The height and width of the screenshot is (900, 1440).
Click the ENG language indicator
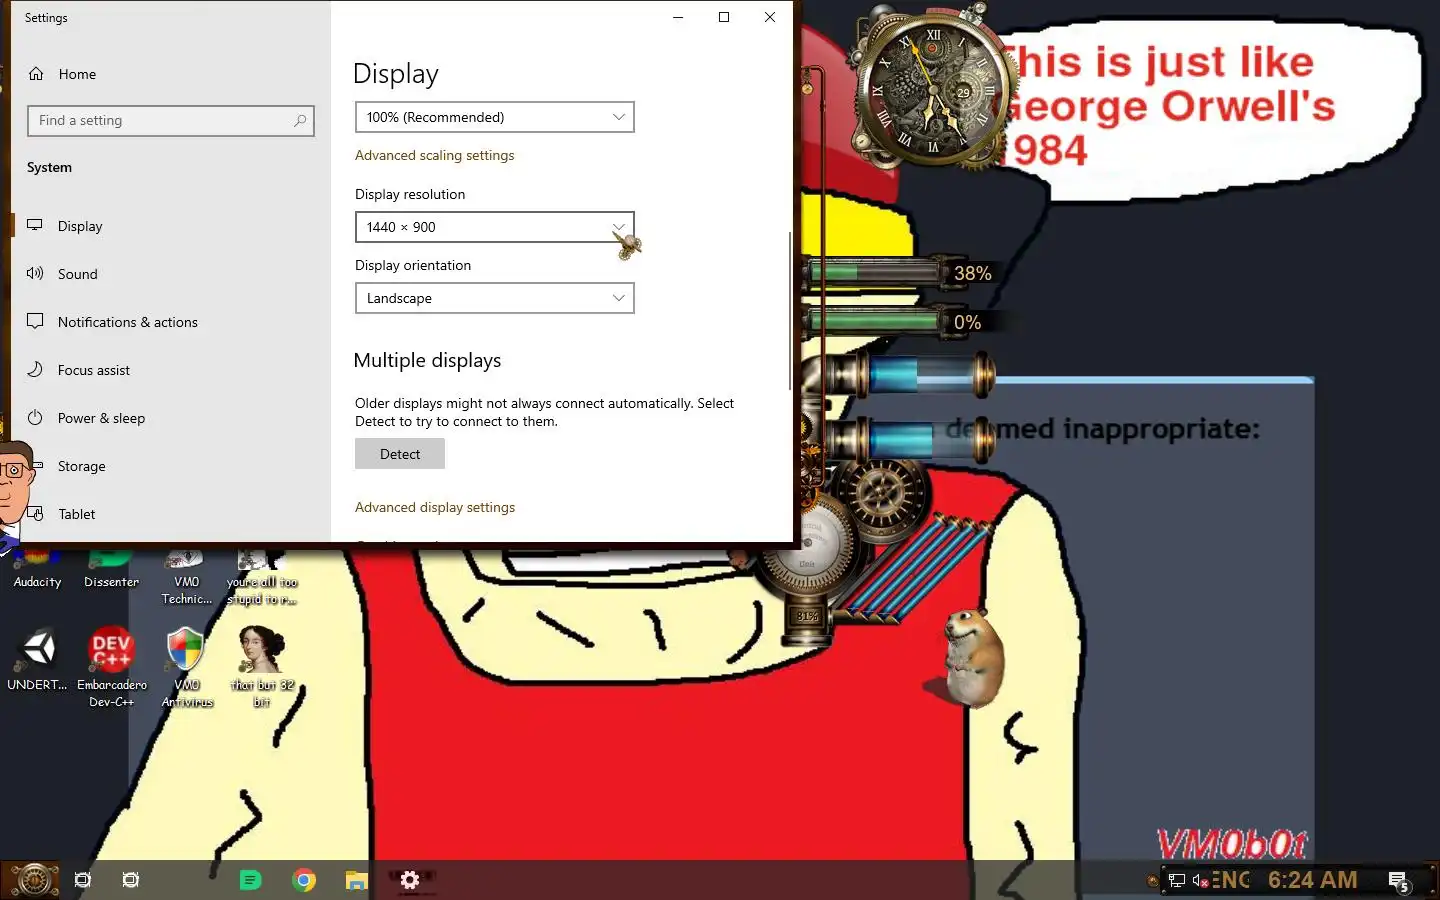coord(1231,880)
